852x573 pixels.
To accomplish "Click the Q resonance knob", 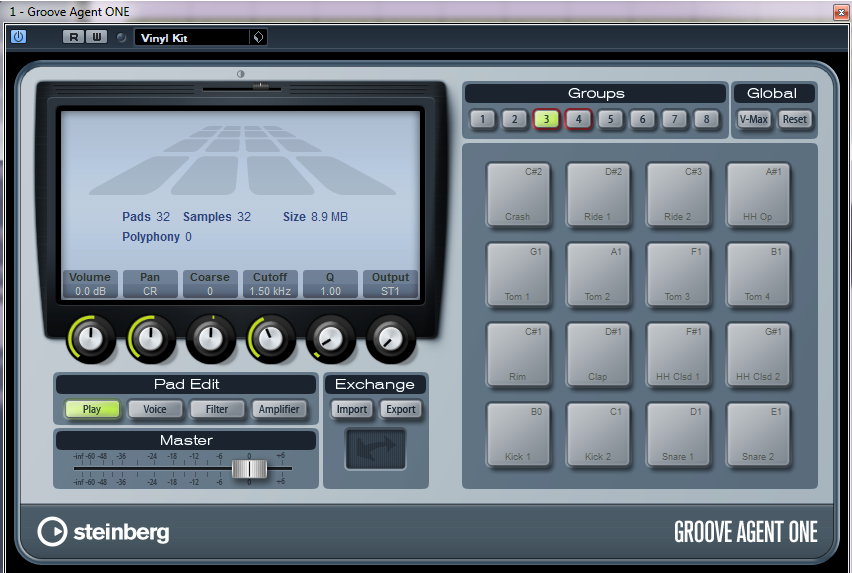I will pos(330,339).
